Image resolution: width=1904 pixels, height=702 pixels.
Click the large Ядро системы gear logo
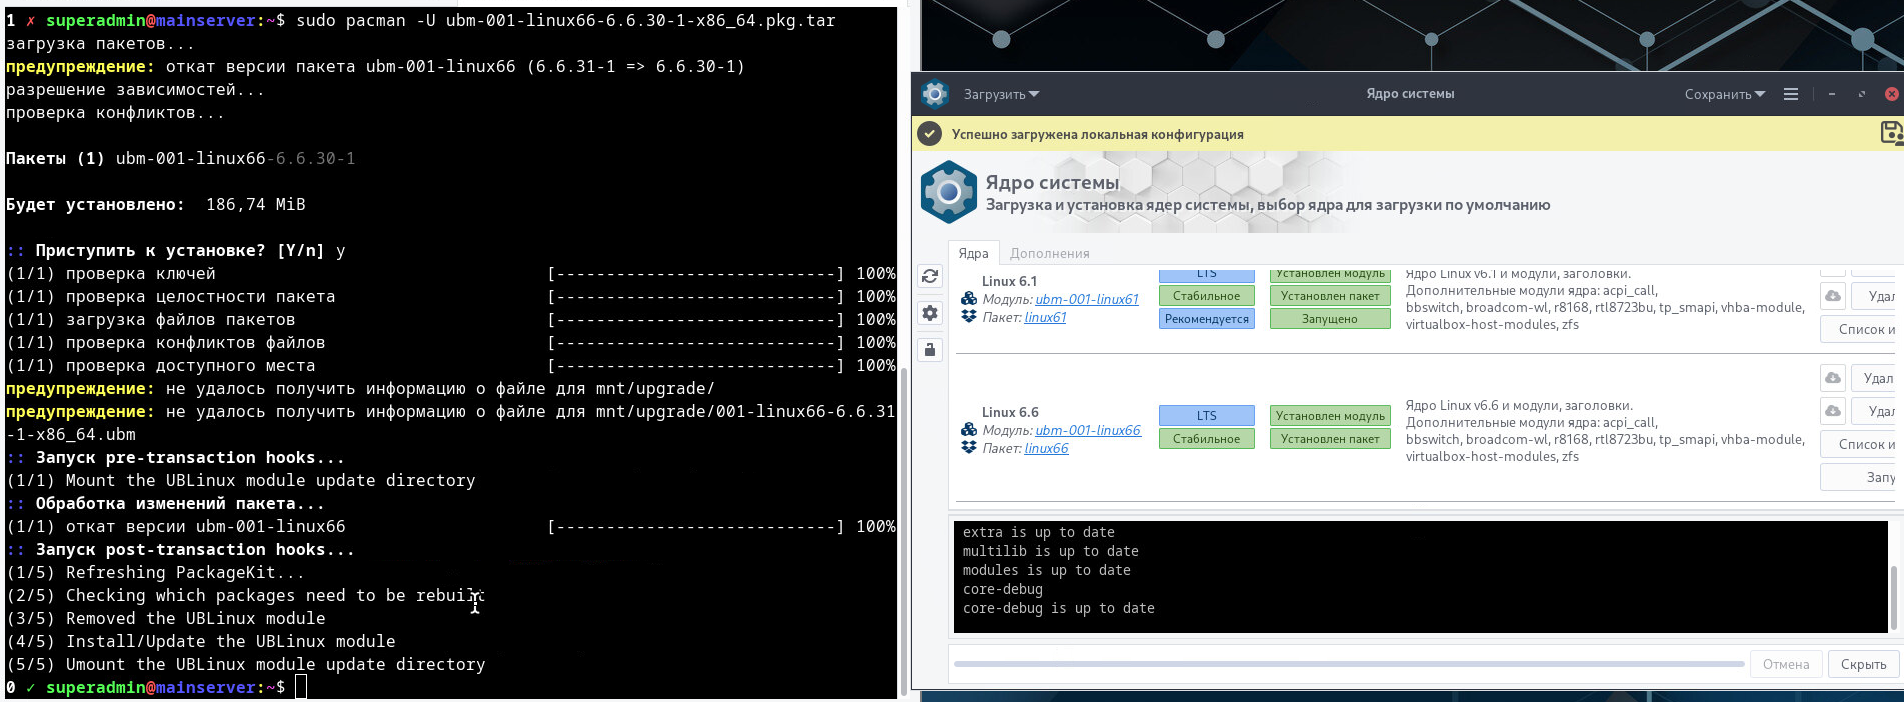pyautogui.click(x=949, y=192)
